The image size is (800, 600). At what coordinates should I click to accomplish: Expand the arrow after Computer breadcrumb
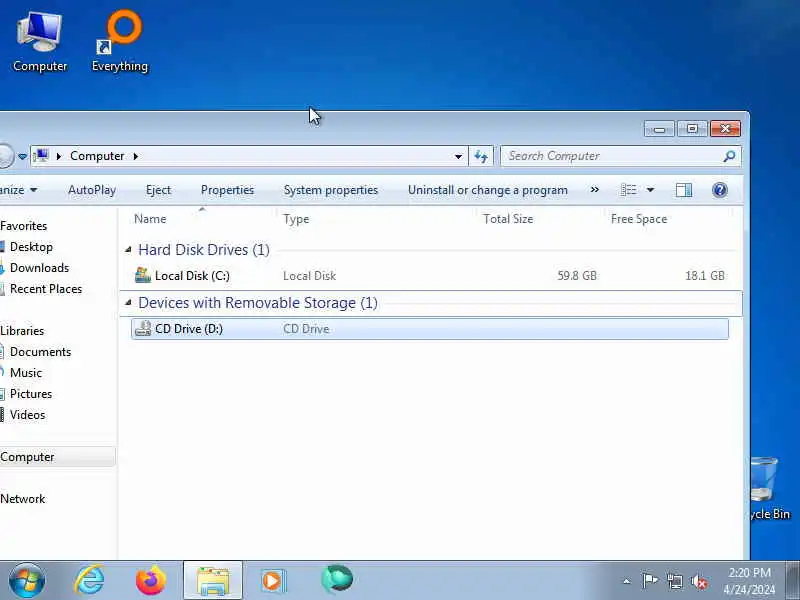point(136,156)
